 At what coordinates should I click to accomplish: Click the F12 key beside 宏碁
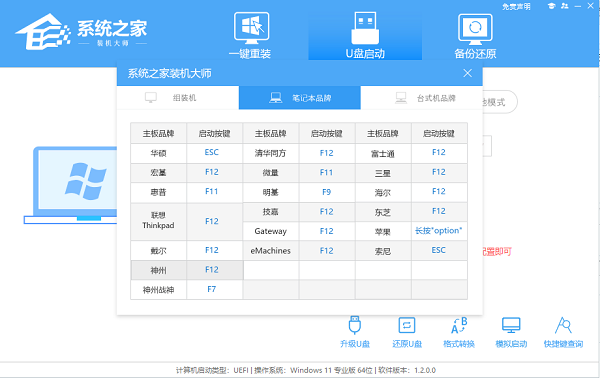[x=215, y=173]
